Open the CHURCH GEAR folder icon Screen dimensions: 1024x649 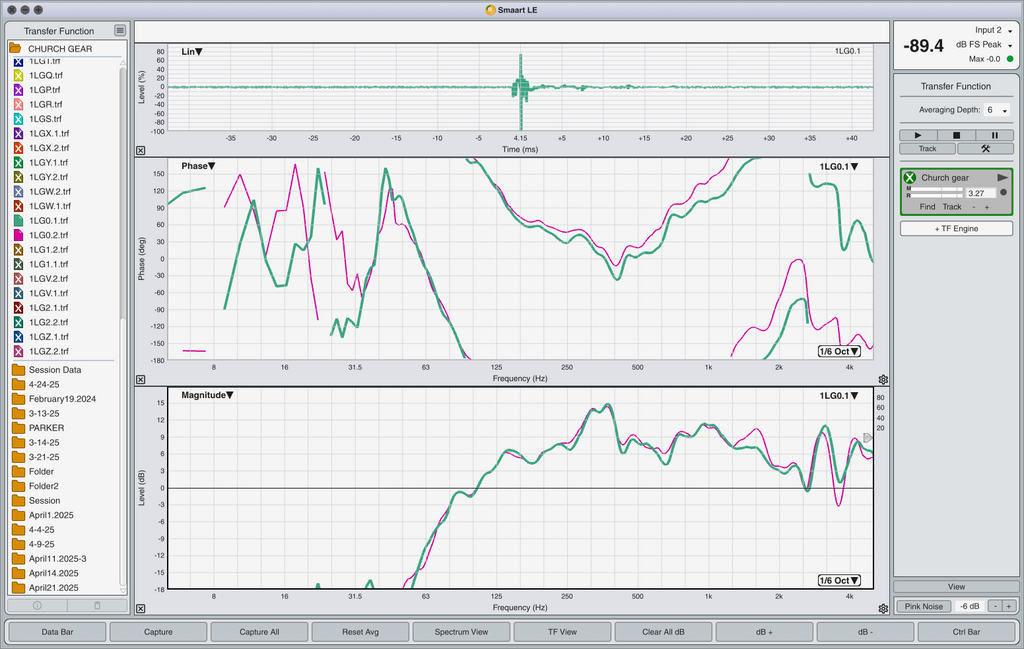point(15,48)
